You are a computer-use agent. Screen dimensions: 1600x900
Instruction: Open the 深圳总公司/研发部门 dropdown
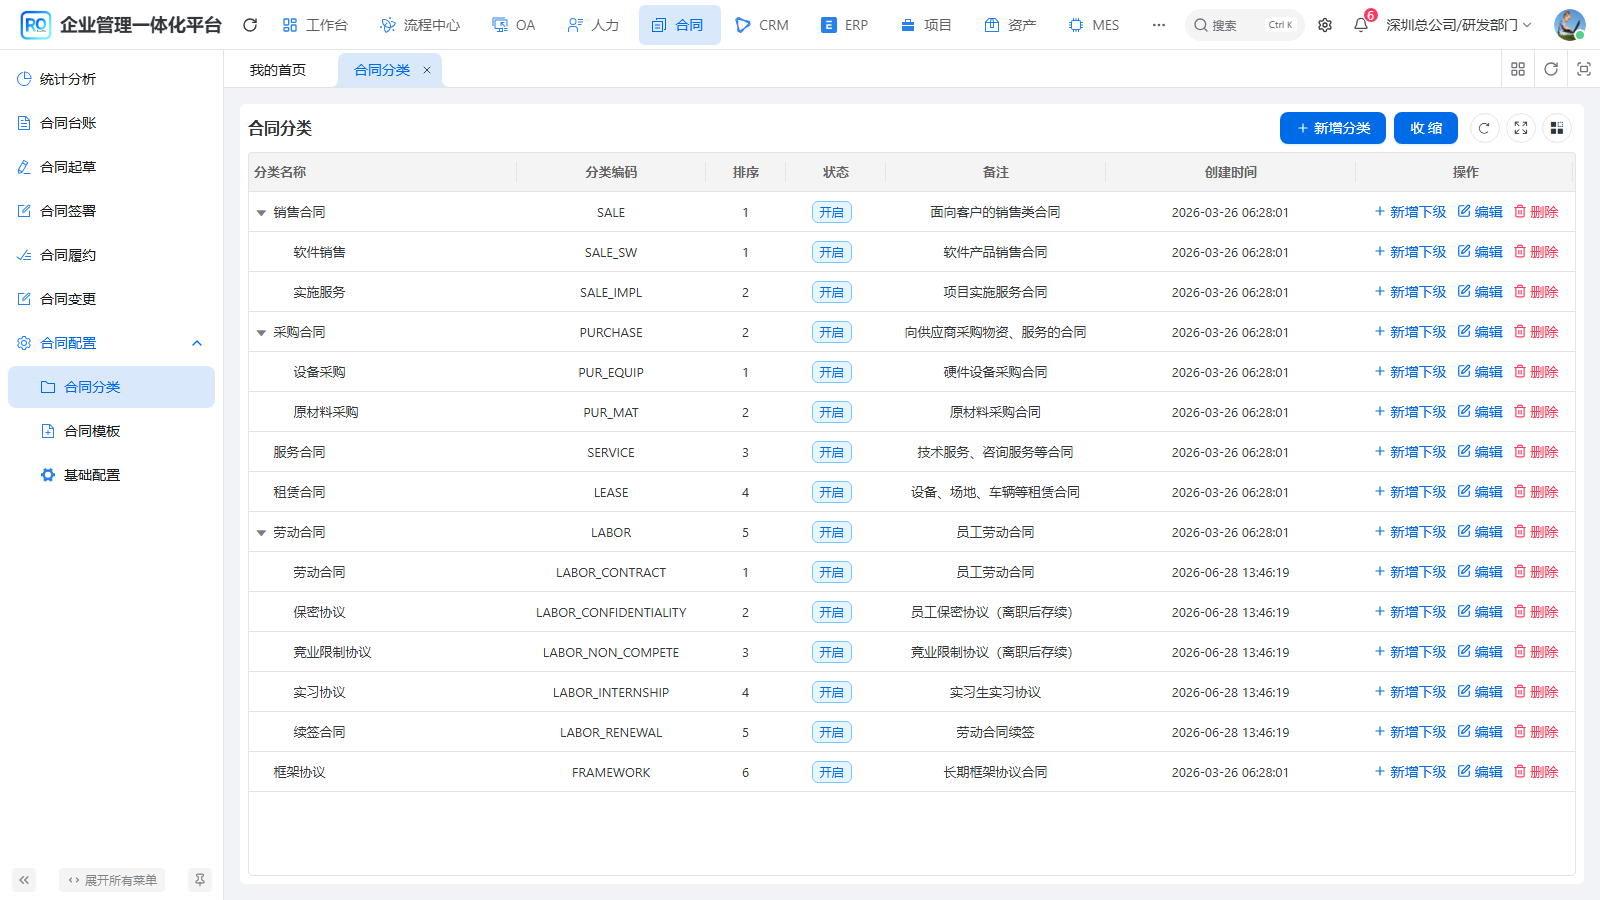click(1458, 25)
